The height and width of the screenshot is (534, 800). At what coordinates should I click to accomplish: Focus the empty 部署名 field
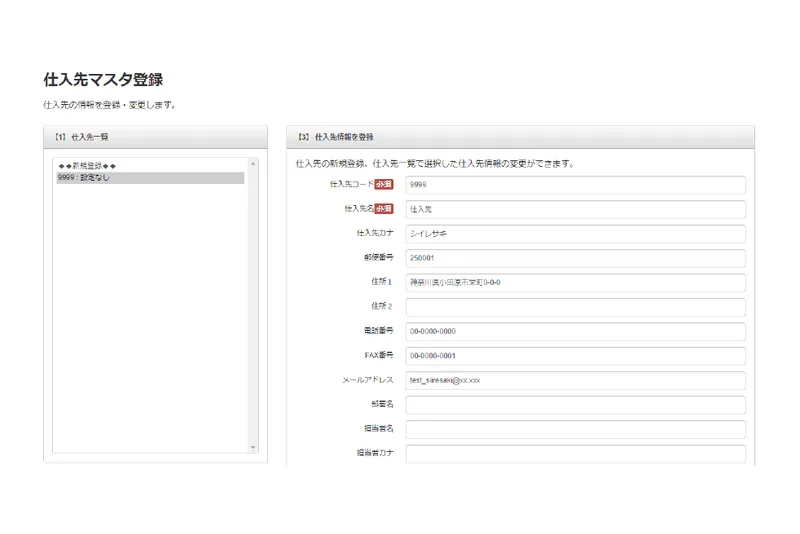pyautogui.click(x=576, y=405)
